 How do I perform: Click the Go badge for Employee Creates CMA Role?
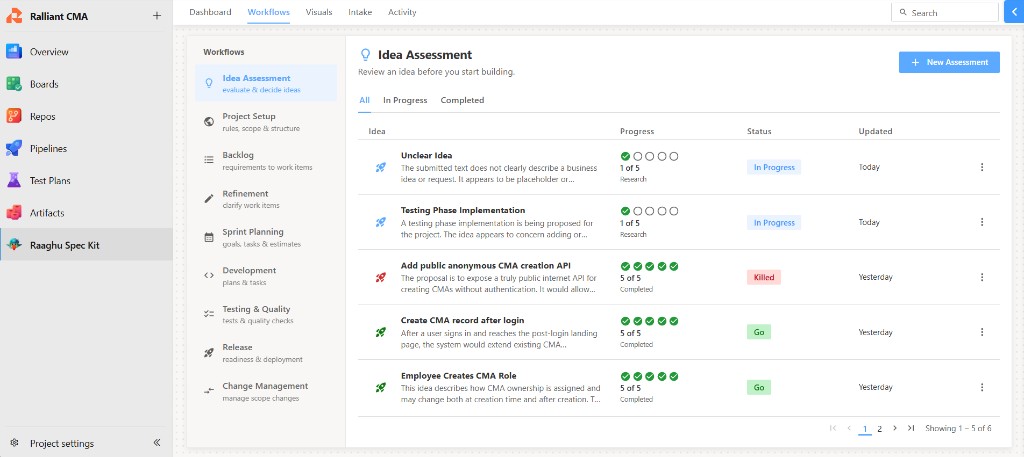pos(759,387)
